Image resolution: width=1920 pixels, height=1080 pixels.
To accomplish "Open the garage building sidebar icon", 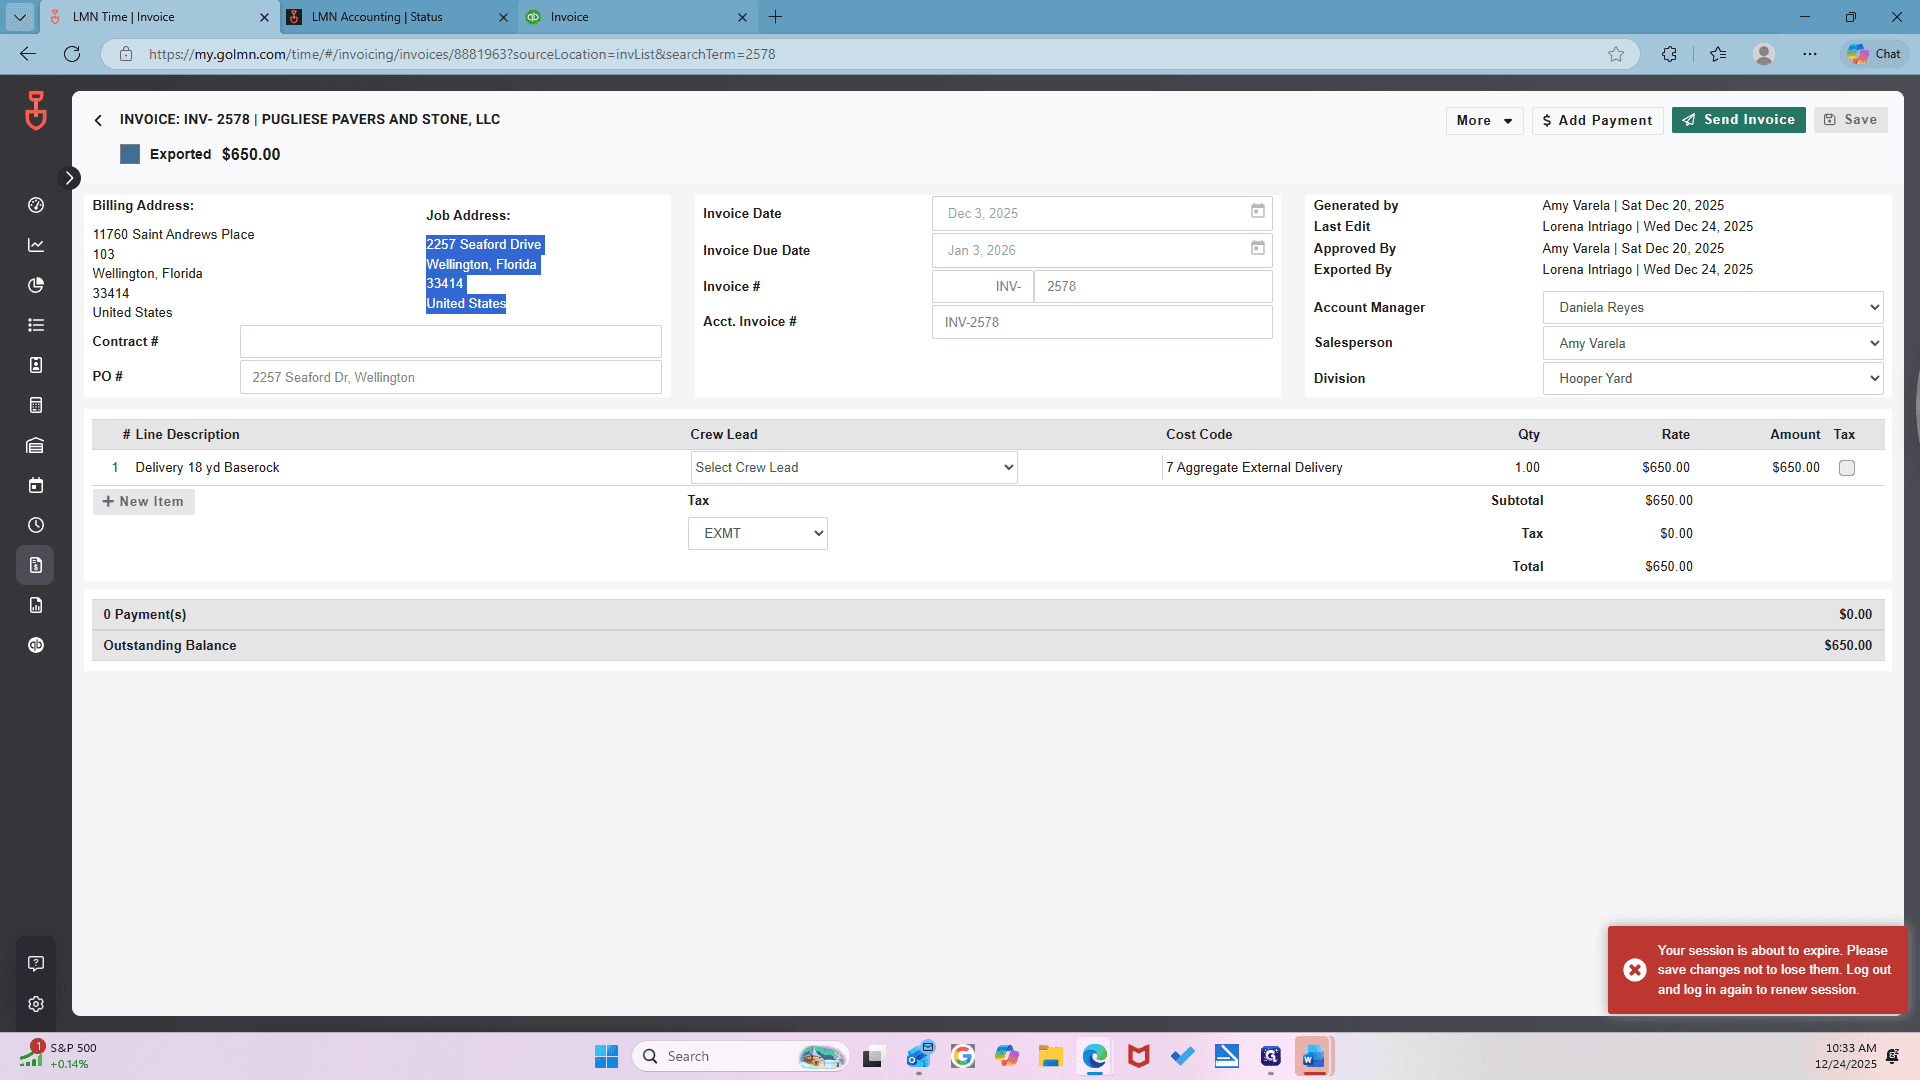I will pos(36,445).
